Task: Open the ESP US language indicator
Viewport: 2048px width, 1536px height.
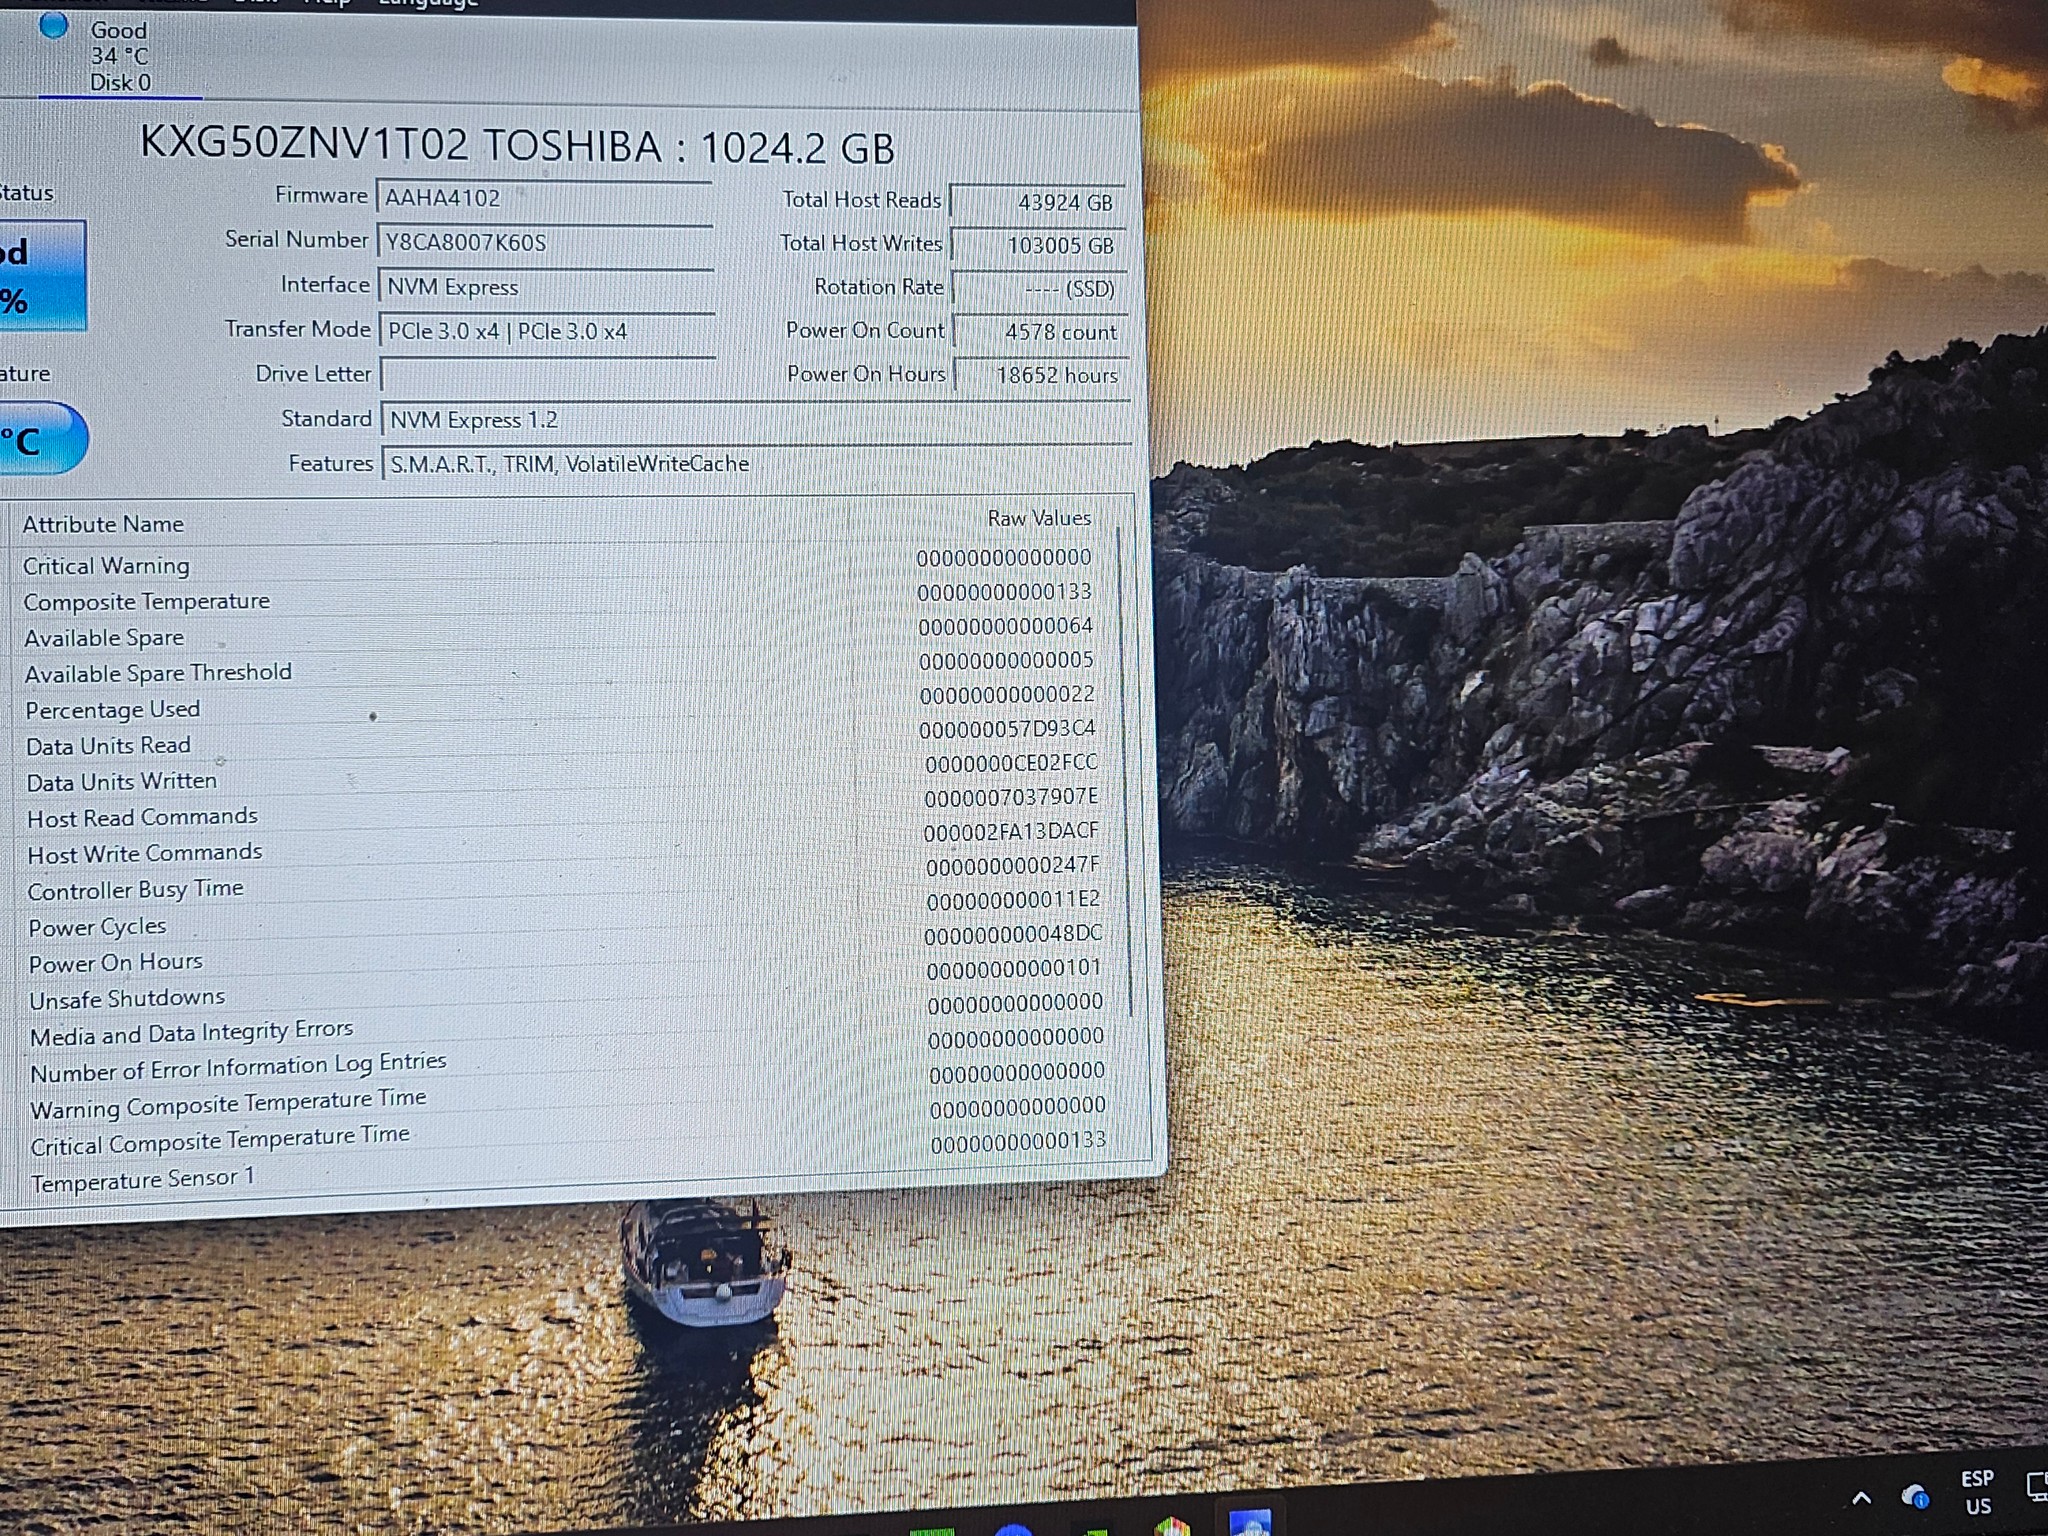Action: tap(1977, 1492)
